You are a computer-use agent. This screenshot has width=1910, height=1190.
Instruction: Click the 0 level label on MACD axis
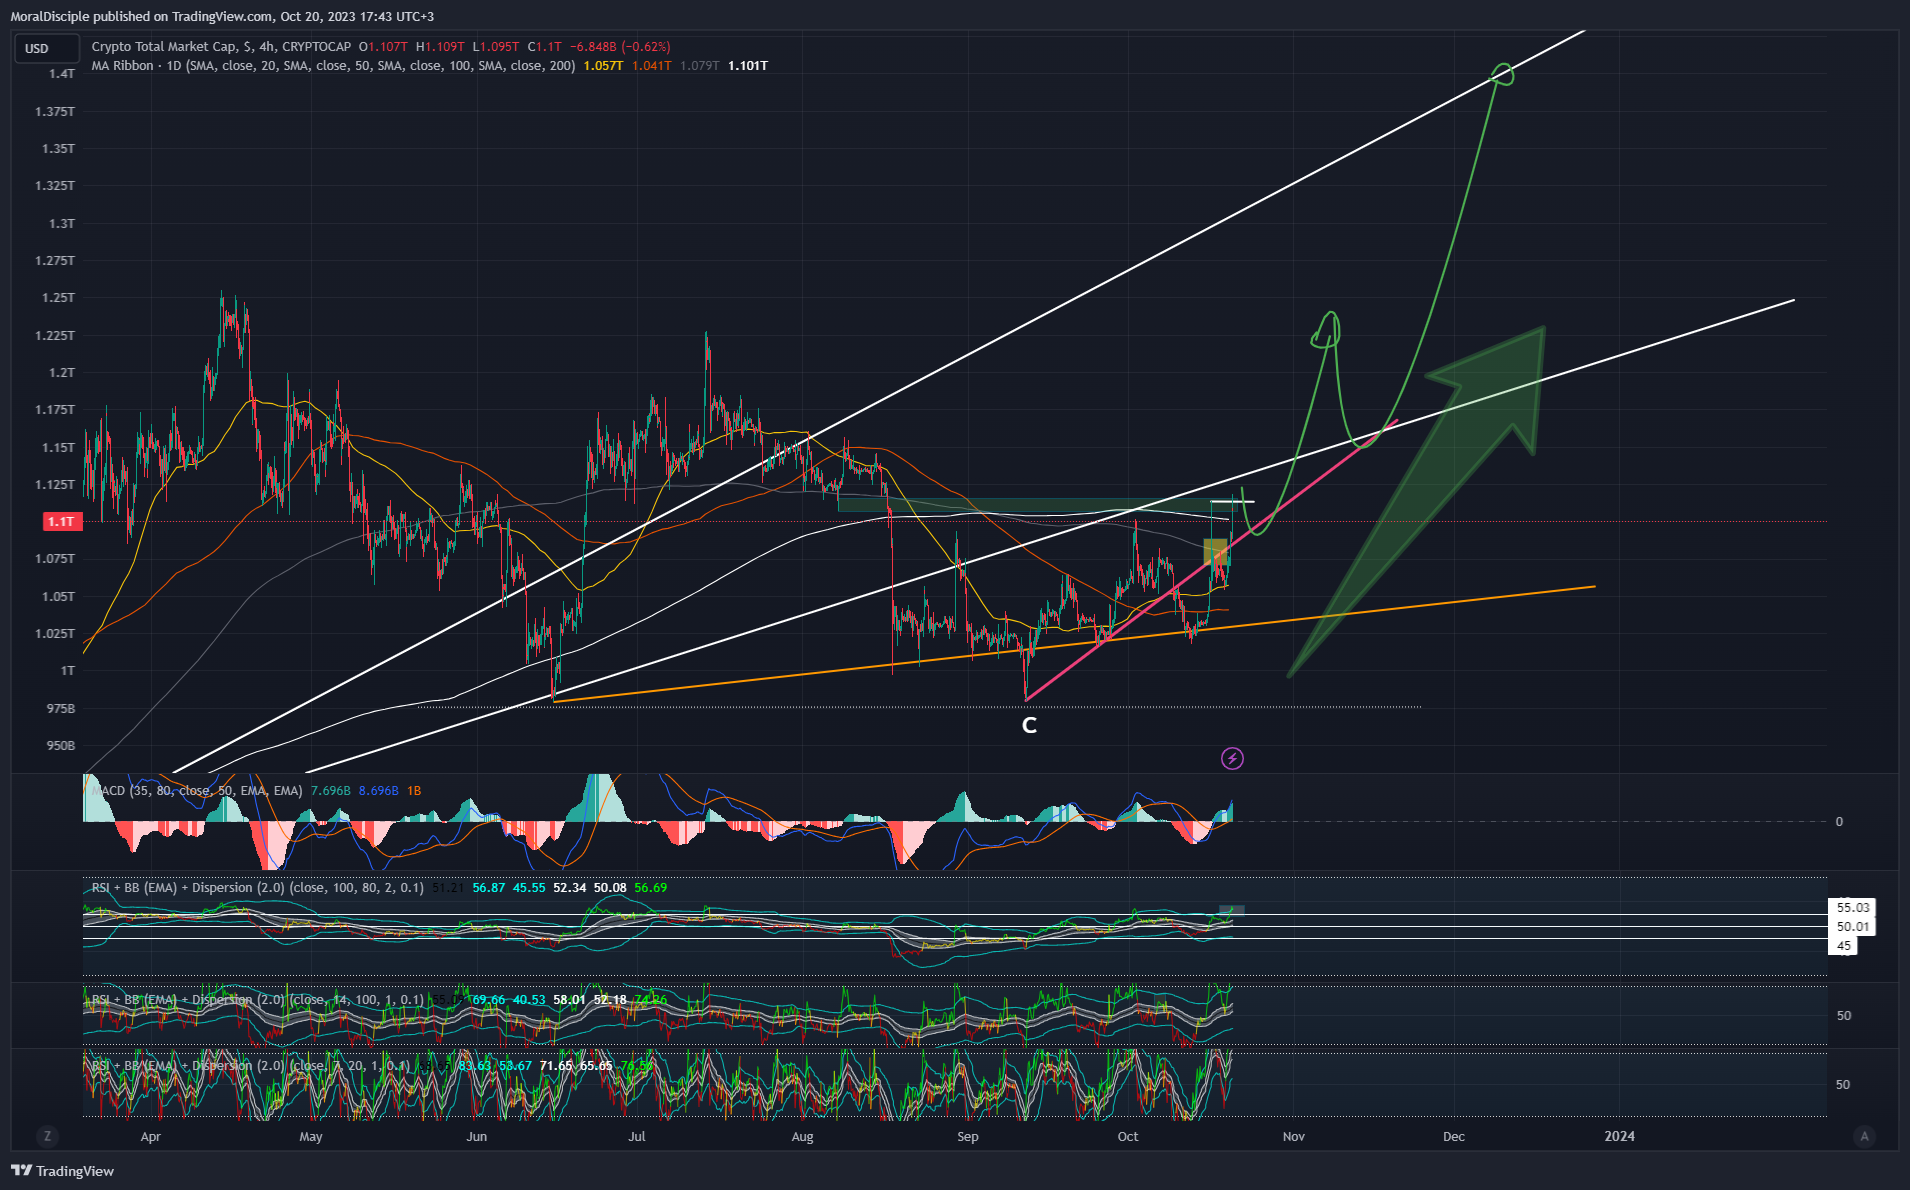[x=1839, y=822]
